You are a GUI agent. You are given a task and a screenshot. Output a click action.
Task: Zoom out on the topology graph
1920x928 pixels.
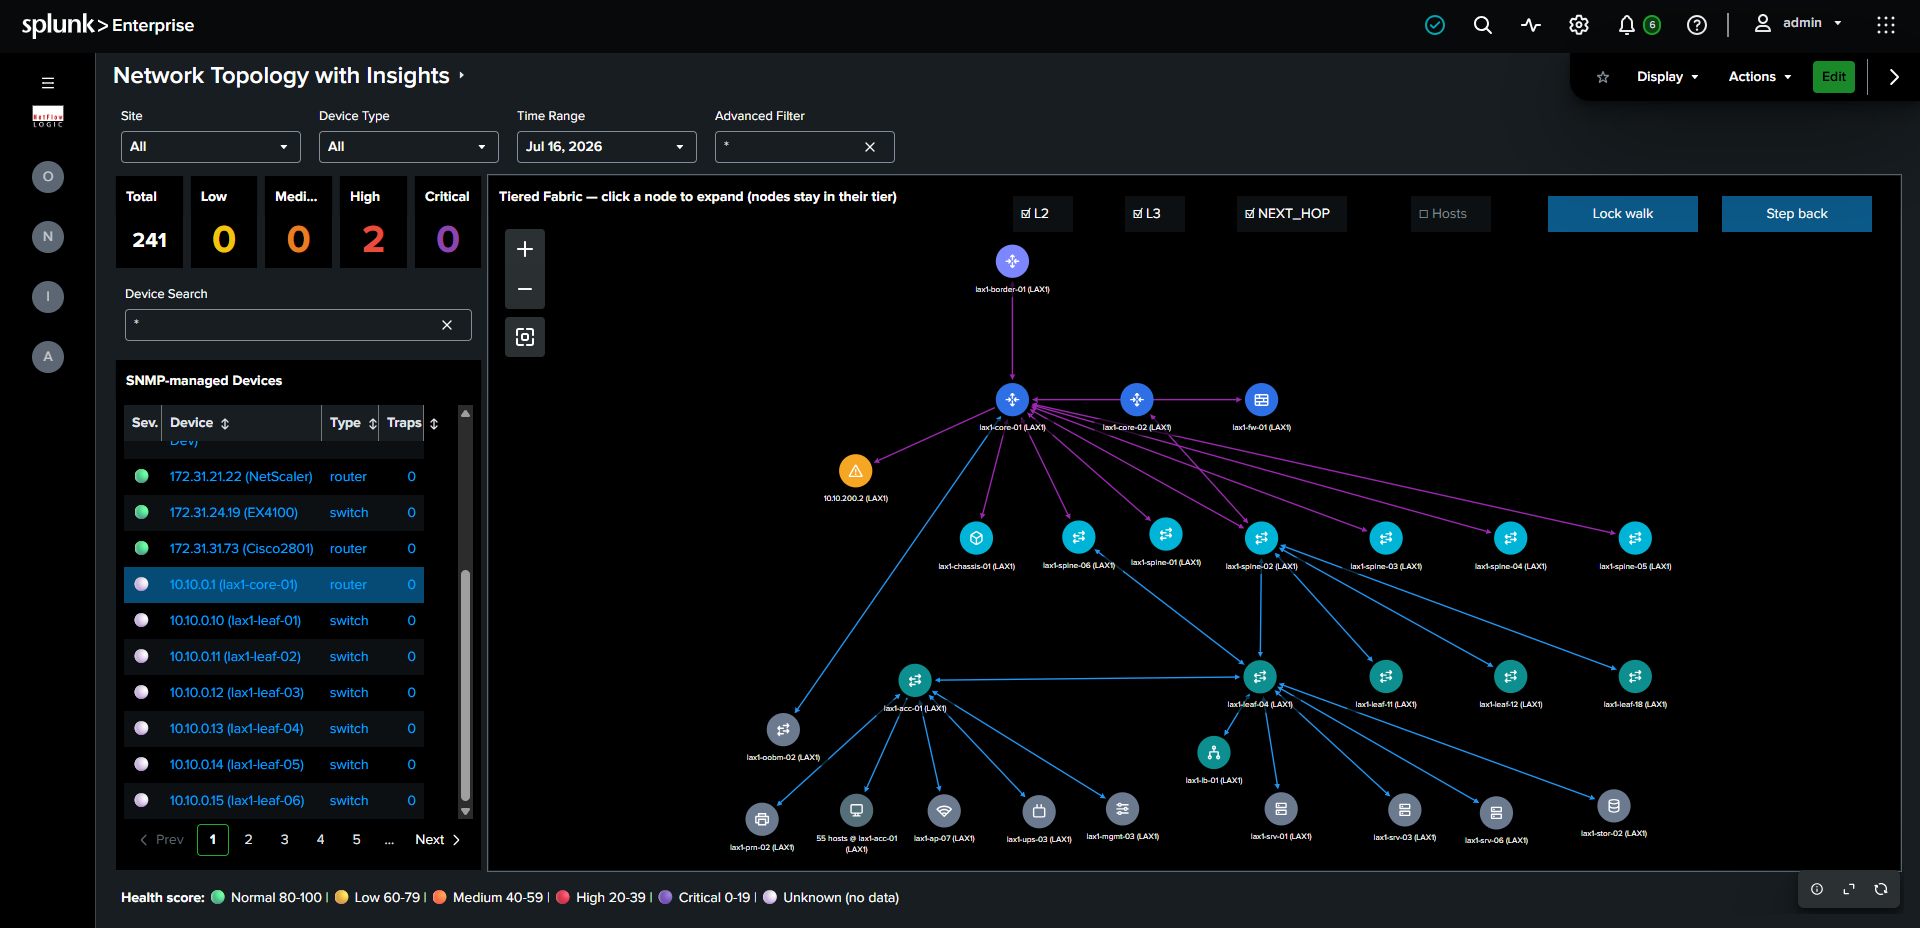[525, 289]
